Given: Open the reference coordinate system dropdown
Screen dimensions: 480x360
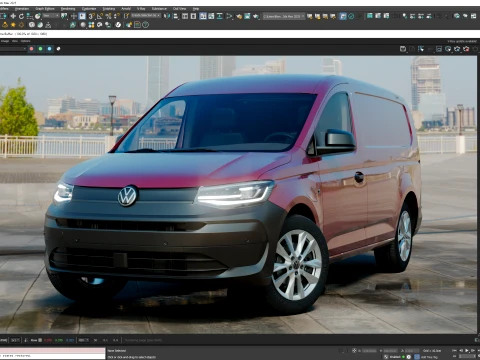Looking at the screenshot, I should click(51, 16).
